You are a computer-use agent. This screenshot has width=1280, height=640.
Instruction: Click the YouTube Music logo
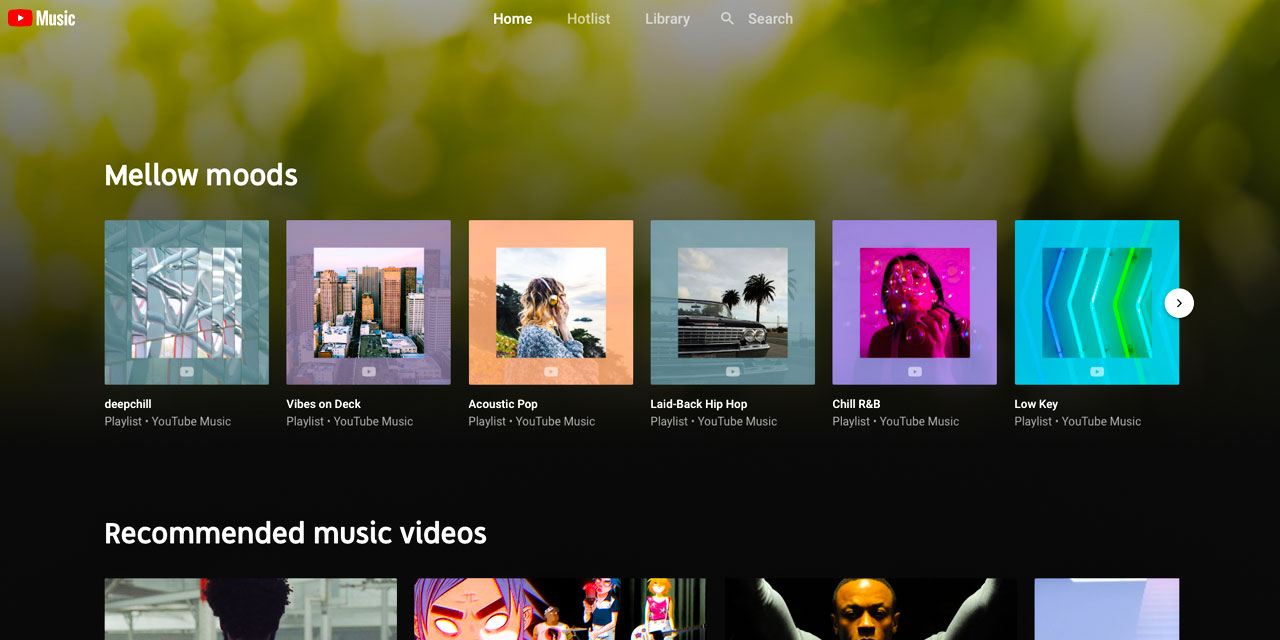tap(42, 18)
